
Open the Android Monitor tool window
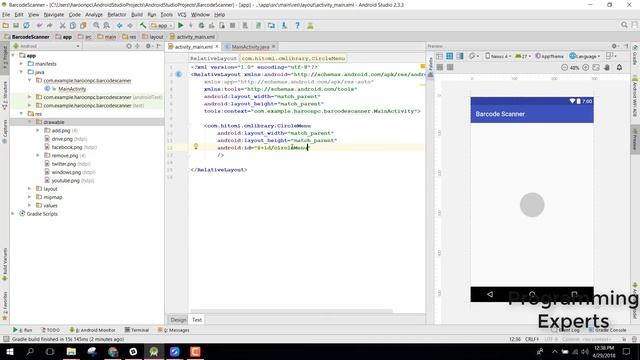93,330
